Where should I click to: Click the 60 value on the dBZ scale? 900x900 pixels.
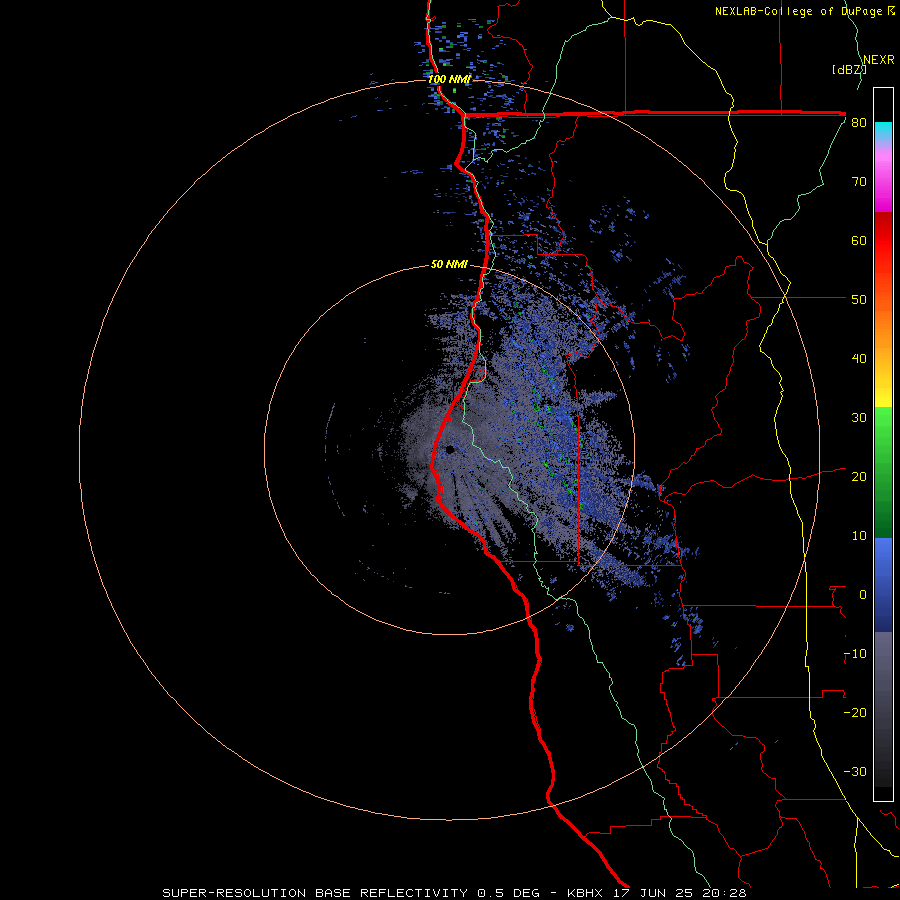[x=859, y=240]
